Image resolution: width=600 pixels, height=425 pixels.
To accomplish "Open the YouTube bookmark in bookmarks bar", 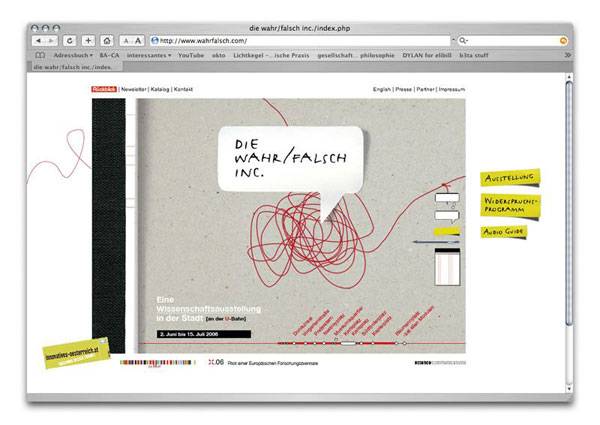I will (191, 55).
